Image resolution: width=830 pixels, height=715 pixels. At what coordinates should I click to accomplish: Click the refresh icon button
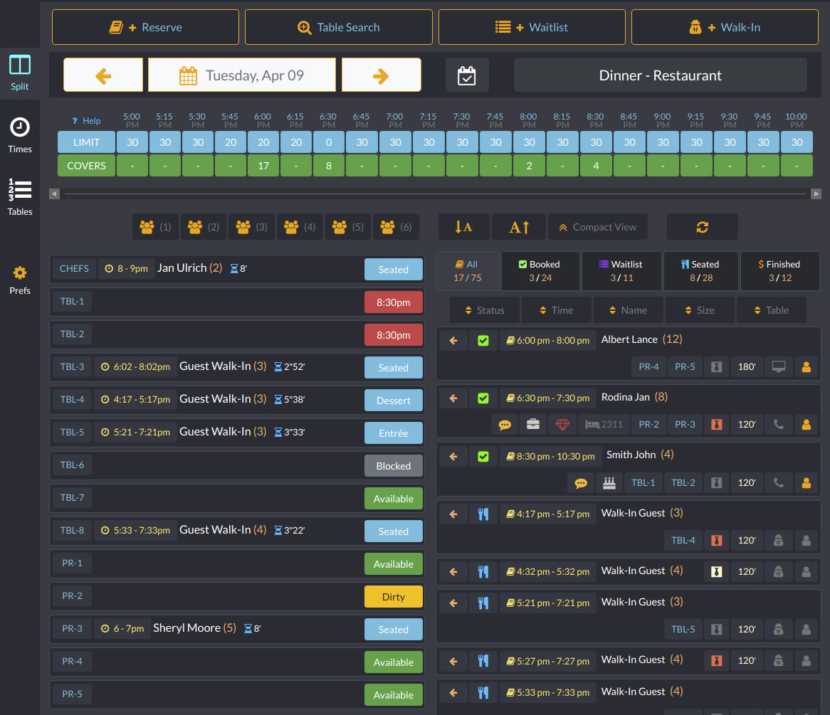(x=702, y=227)
